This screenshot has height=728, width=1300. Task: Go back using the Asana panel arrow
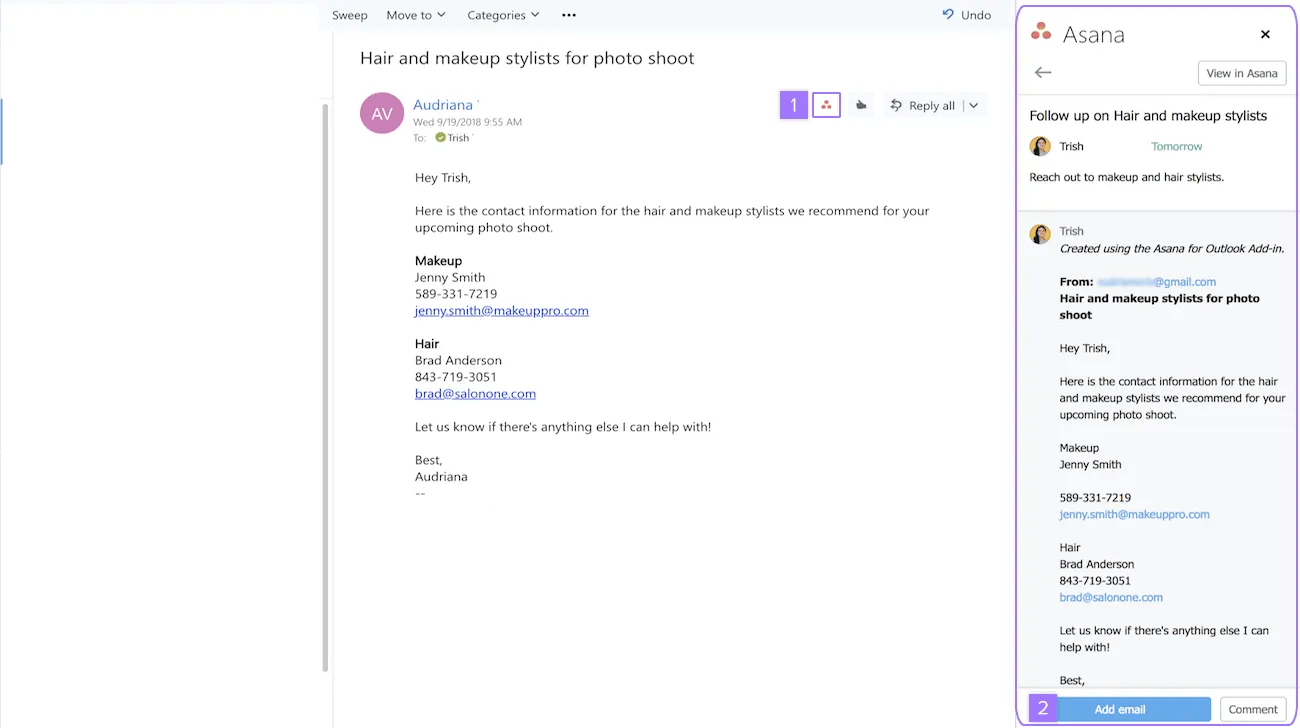point(1042,72)
